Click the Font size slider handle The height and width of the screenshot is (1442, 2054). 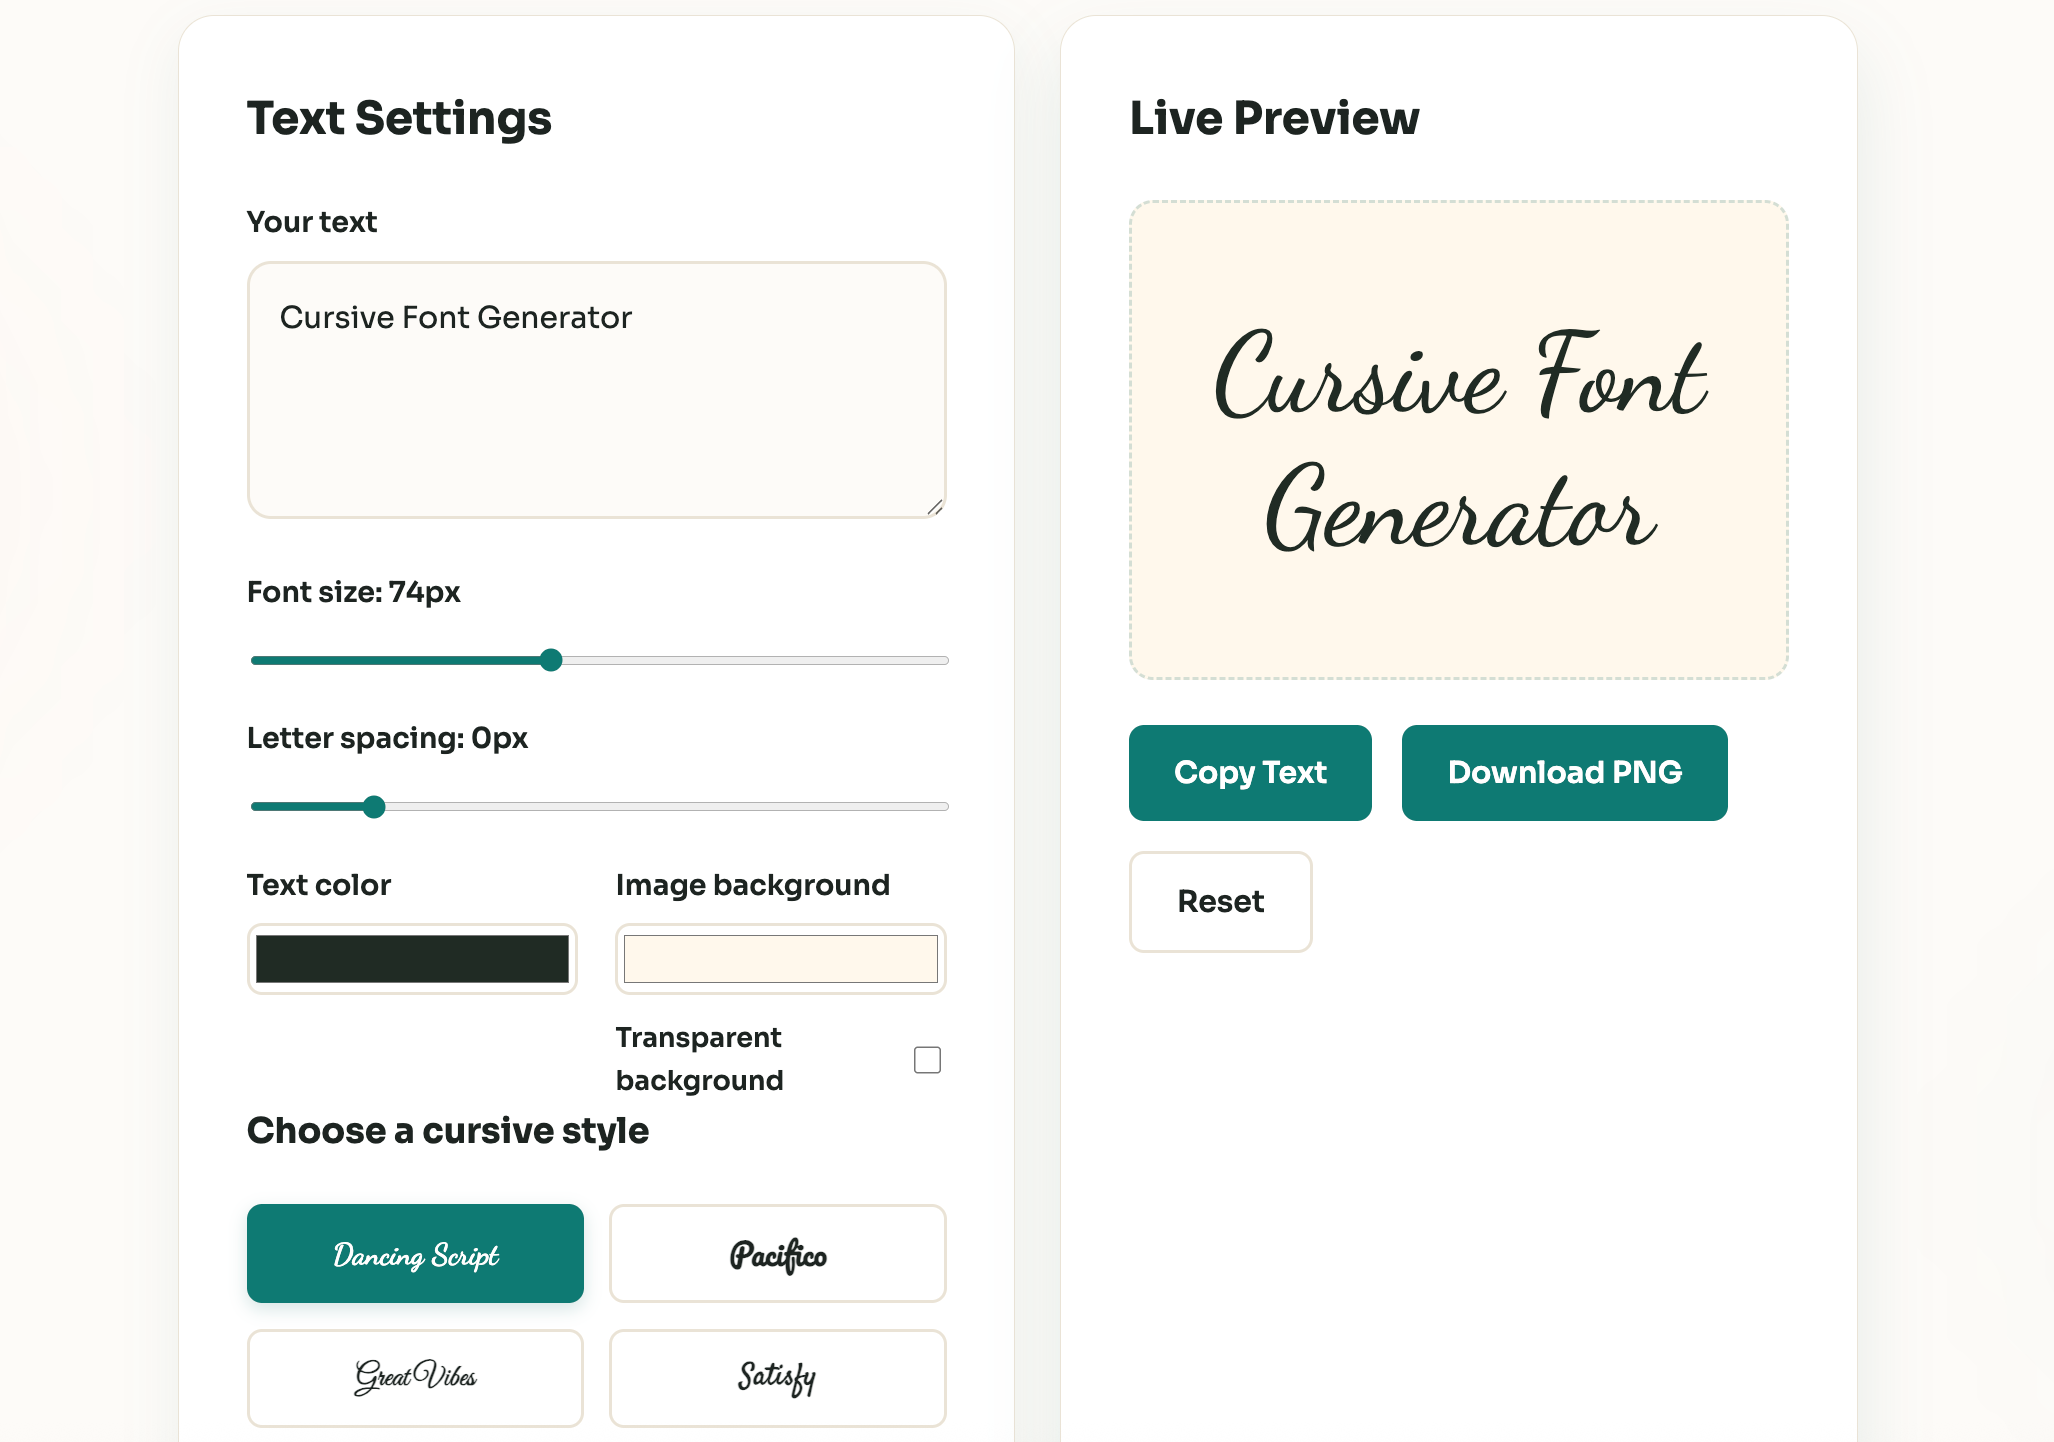pos(551,660)
